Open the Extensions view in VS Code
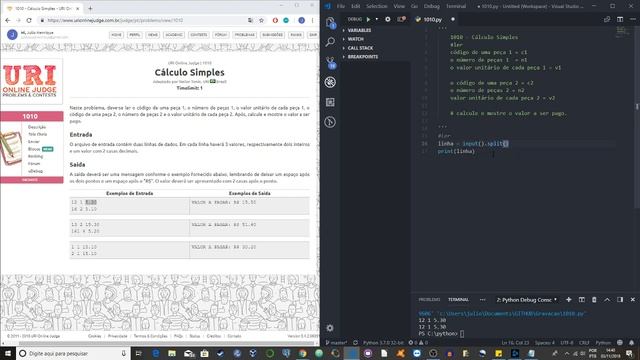Image resolution: width=640 pixels, height=360 pixels. click(330, 102)
